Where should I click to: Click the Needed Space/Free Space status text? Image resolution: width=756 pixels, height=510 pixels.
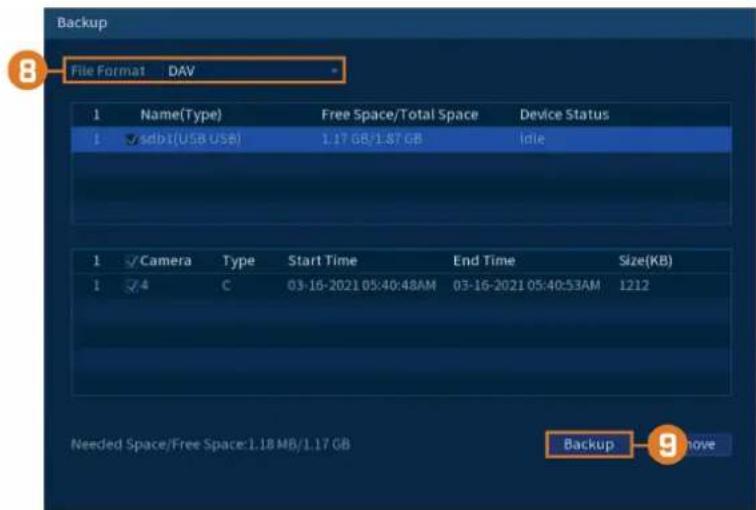pos(210,444)
